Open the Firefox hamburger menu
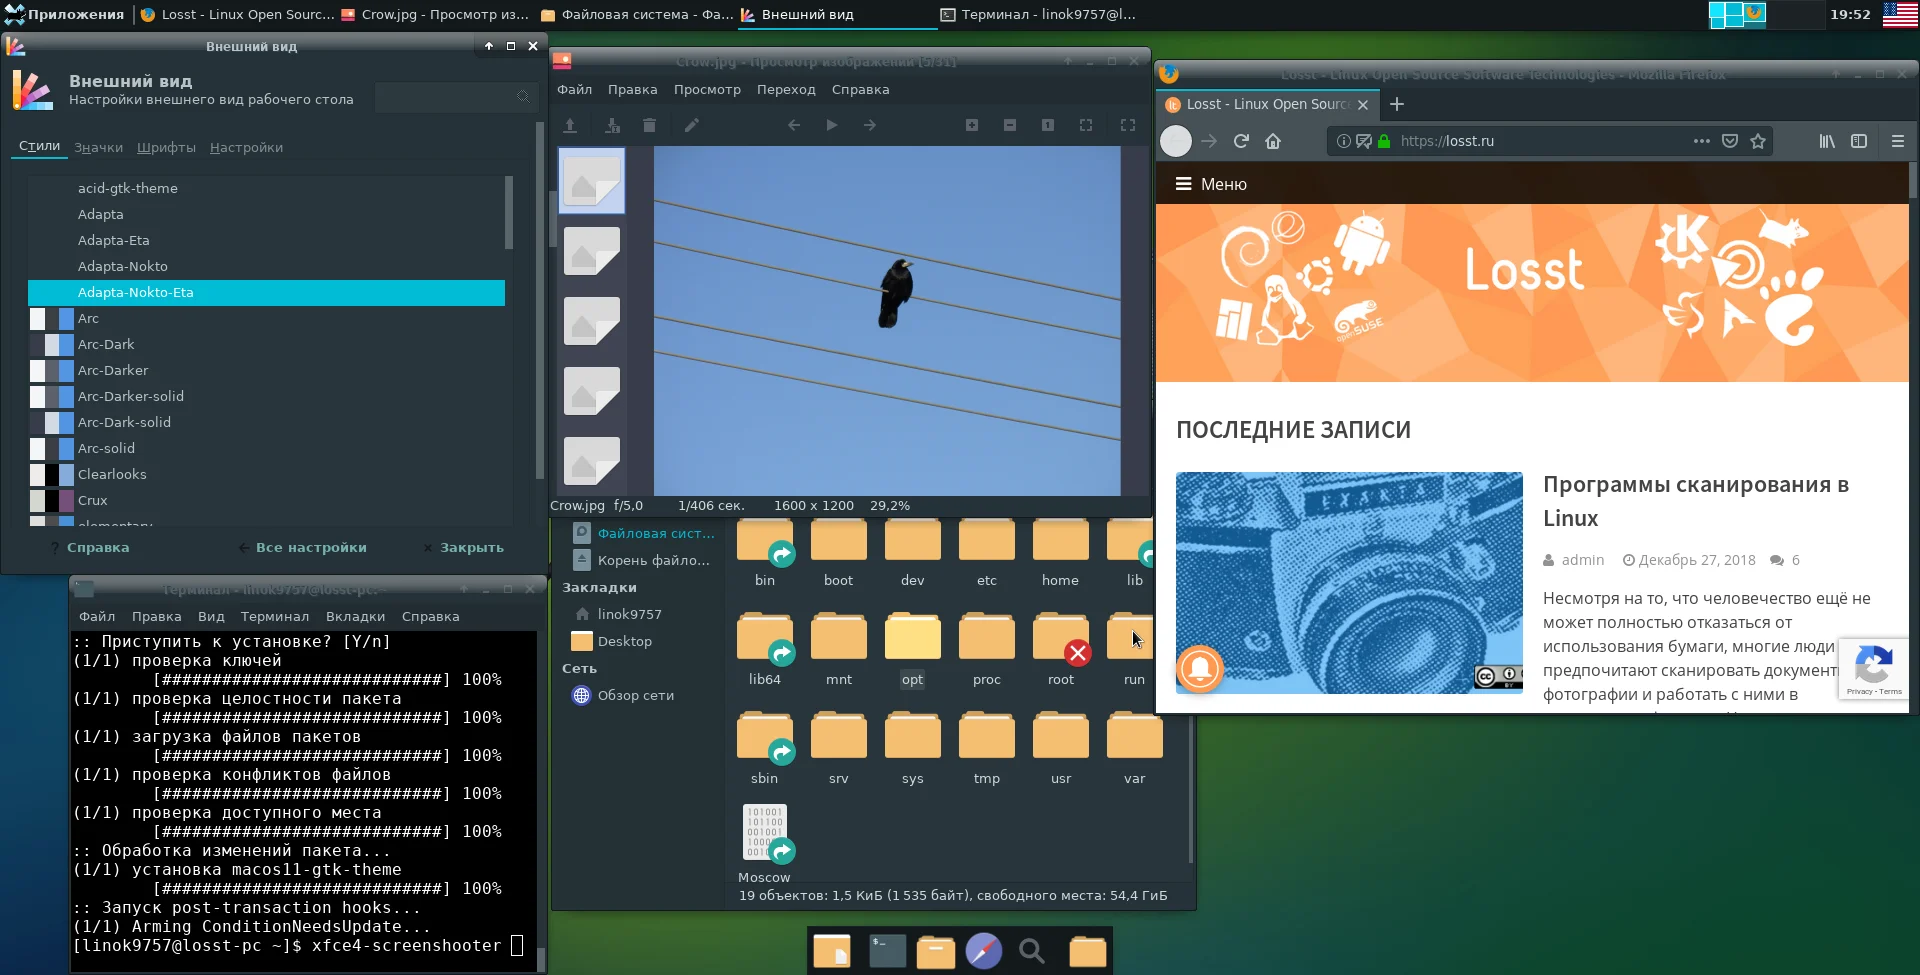Viewport: 1920px width, 975px height. point(1897,141)
